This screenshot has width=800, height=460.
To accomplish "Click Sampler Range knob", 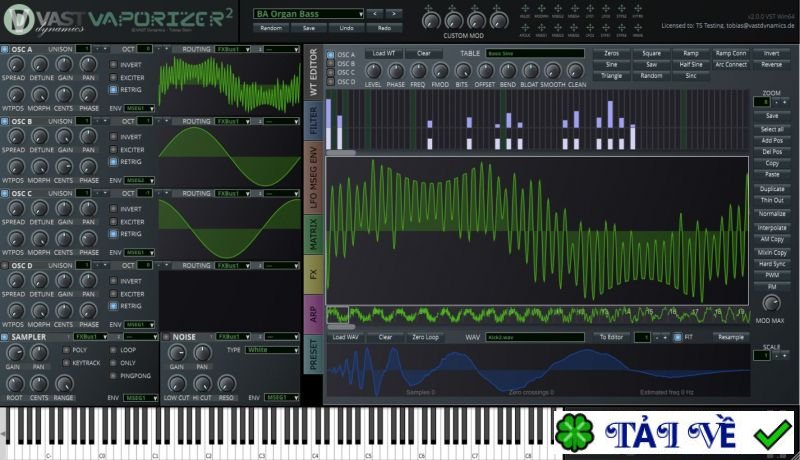I will point(64,384).
